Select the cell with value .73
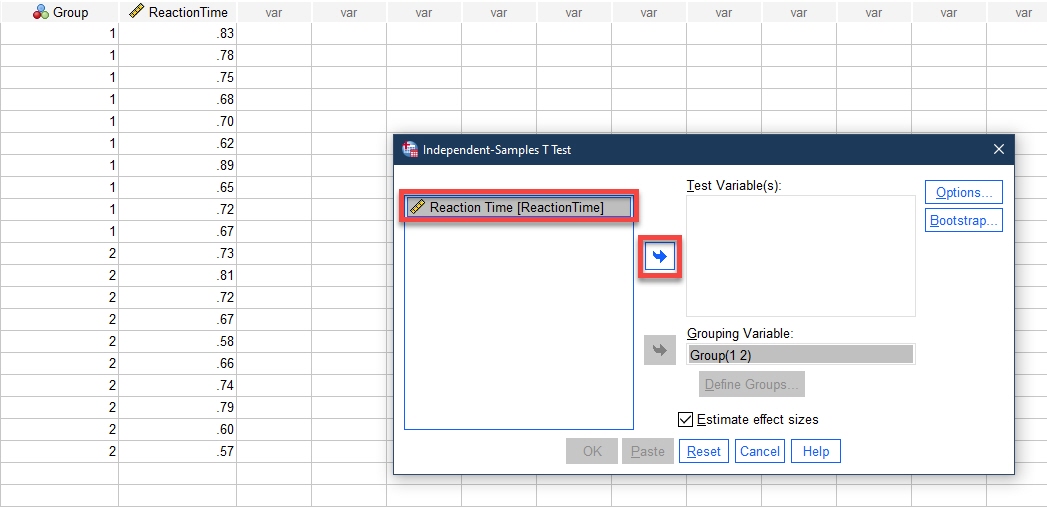1047x507 pixels. (178, 253)
